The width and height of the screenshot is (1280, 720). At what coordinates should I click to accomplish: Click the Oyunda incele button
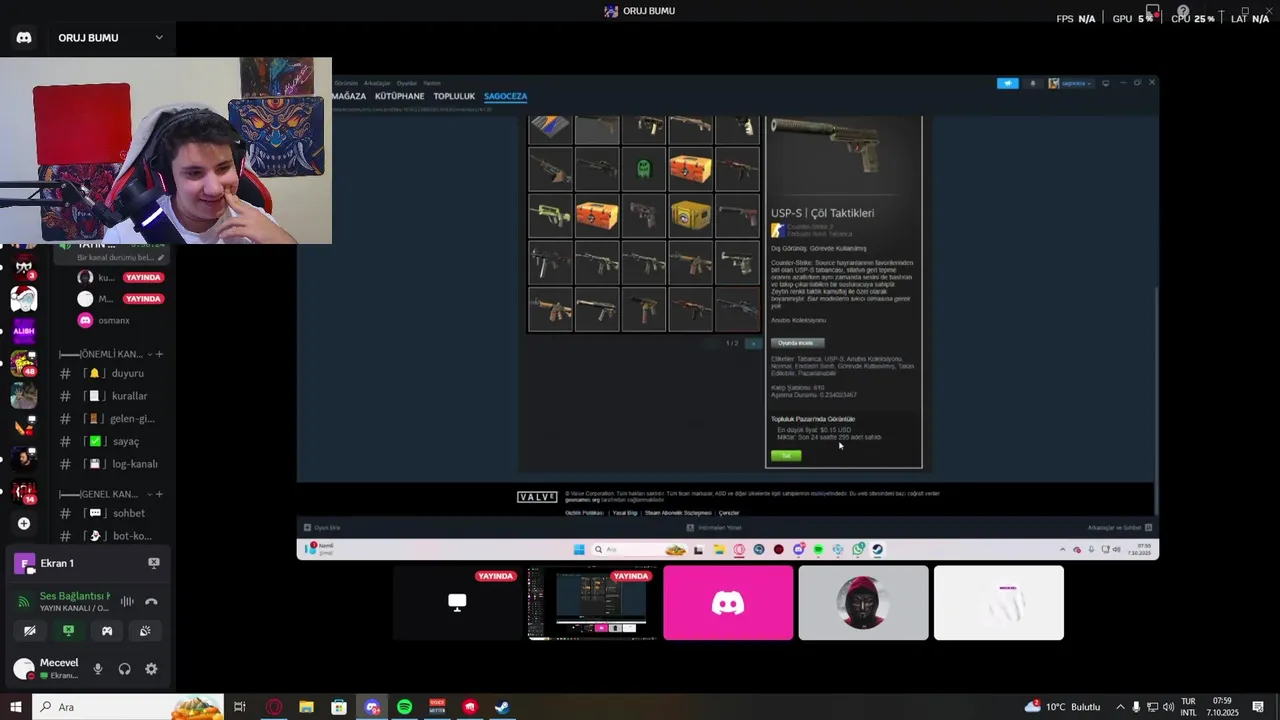(796, 343)
